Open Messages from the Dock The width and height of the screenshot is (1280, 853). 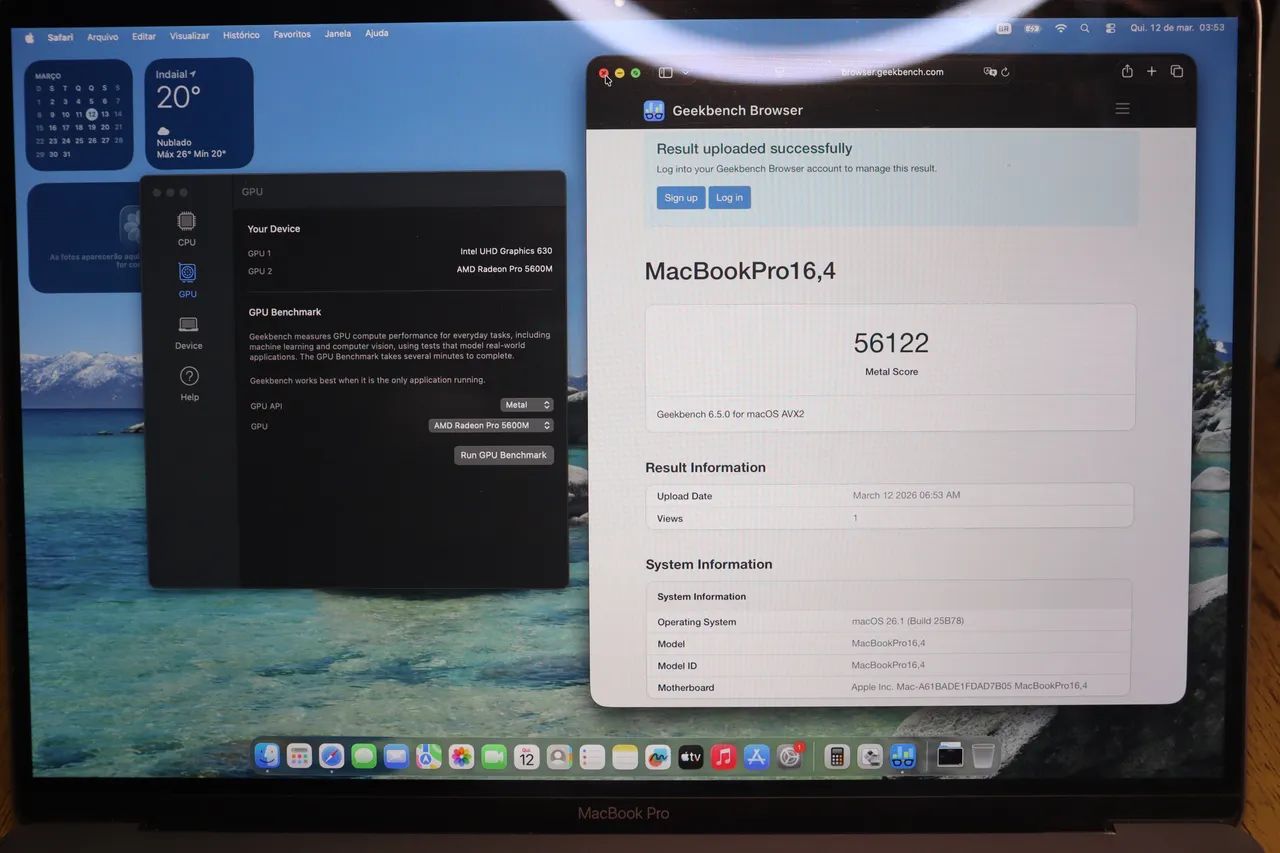tap(364, 757)
